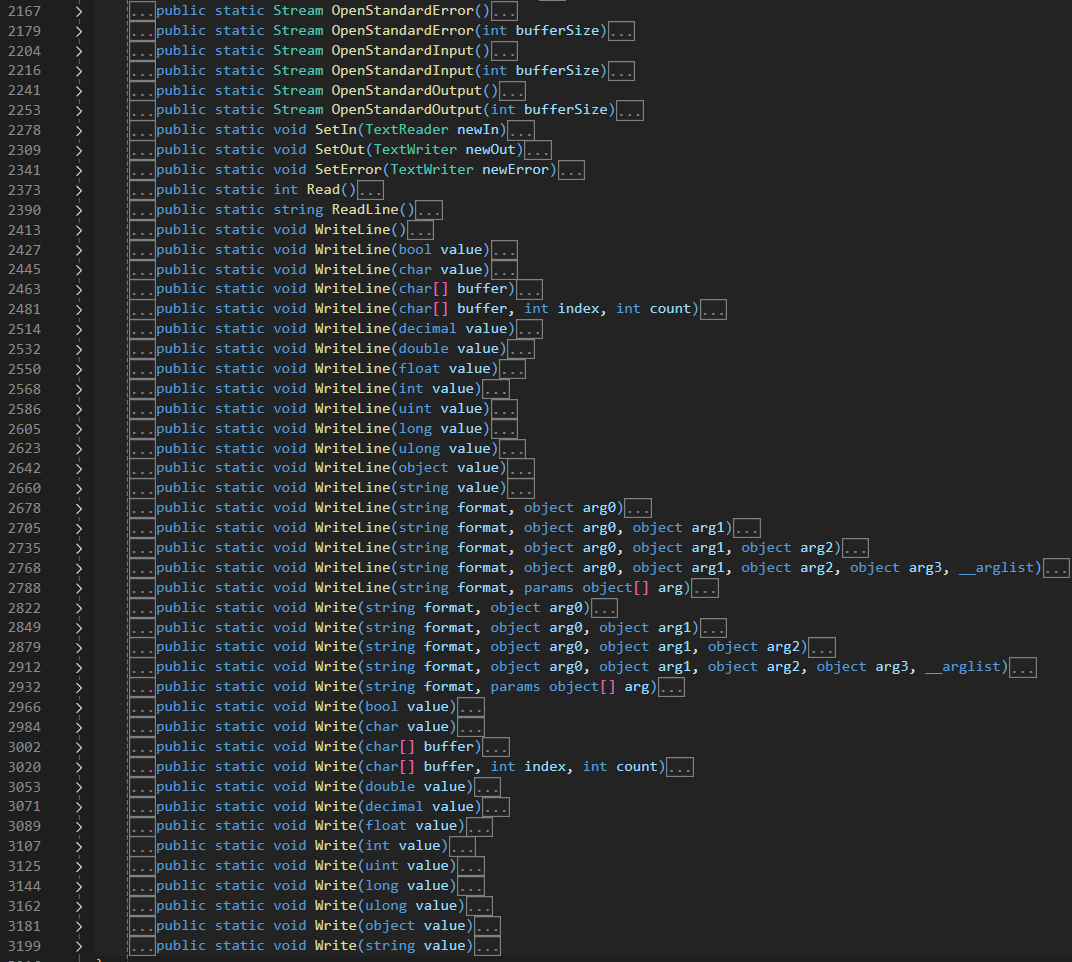Expand the fold chevron on line 2879
The width and height of the screenshot is (1072, 962).
click(x=79, y=647)
